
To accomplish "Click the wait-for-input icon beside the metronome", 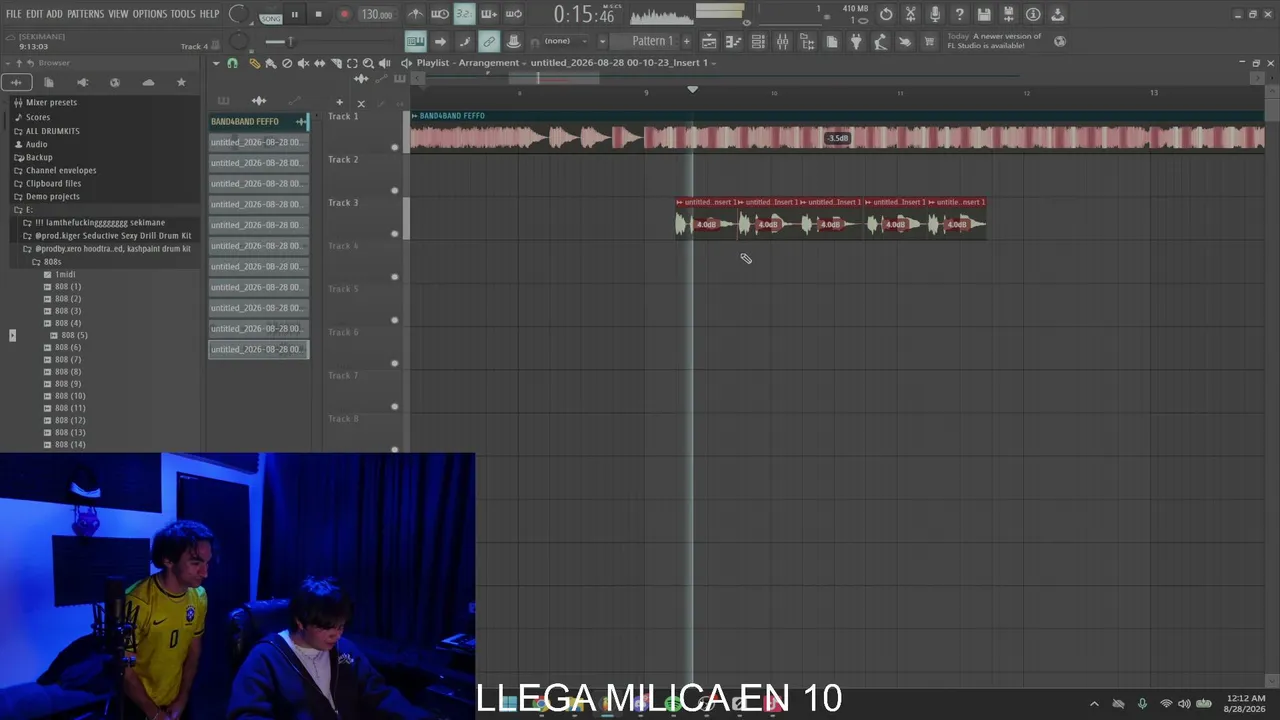I will pos(440,14).
